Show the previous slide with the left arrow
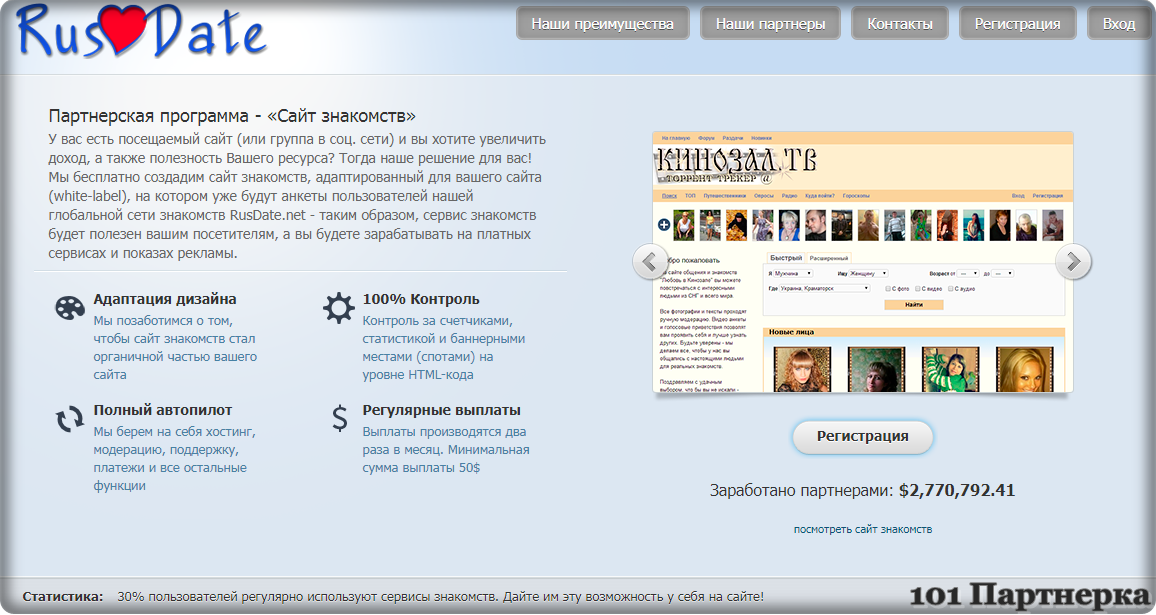Screen dimensions: 1156x615 click(650, 261)
